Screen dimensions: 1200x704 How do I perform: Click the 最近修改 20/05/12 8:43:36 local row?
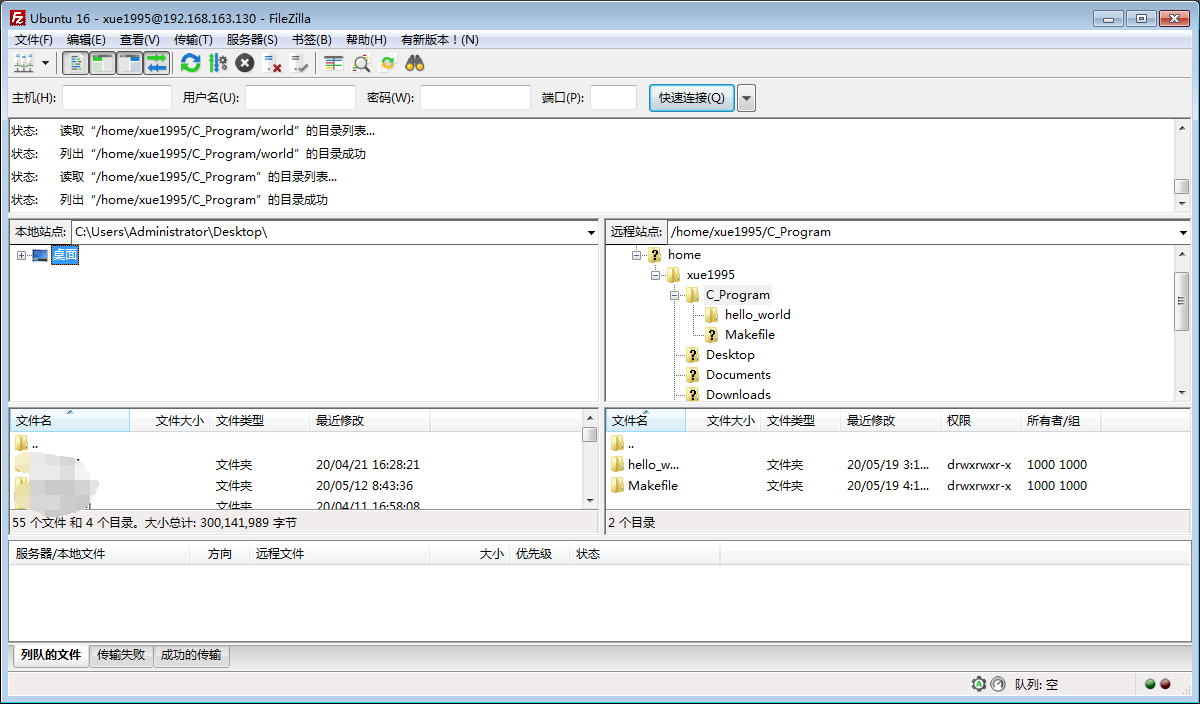point(296,486)
